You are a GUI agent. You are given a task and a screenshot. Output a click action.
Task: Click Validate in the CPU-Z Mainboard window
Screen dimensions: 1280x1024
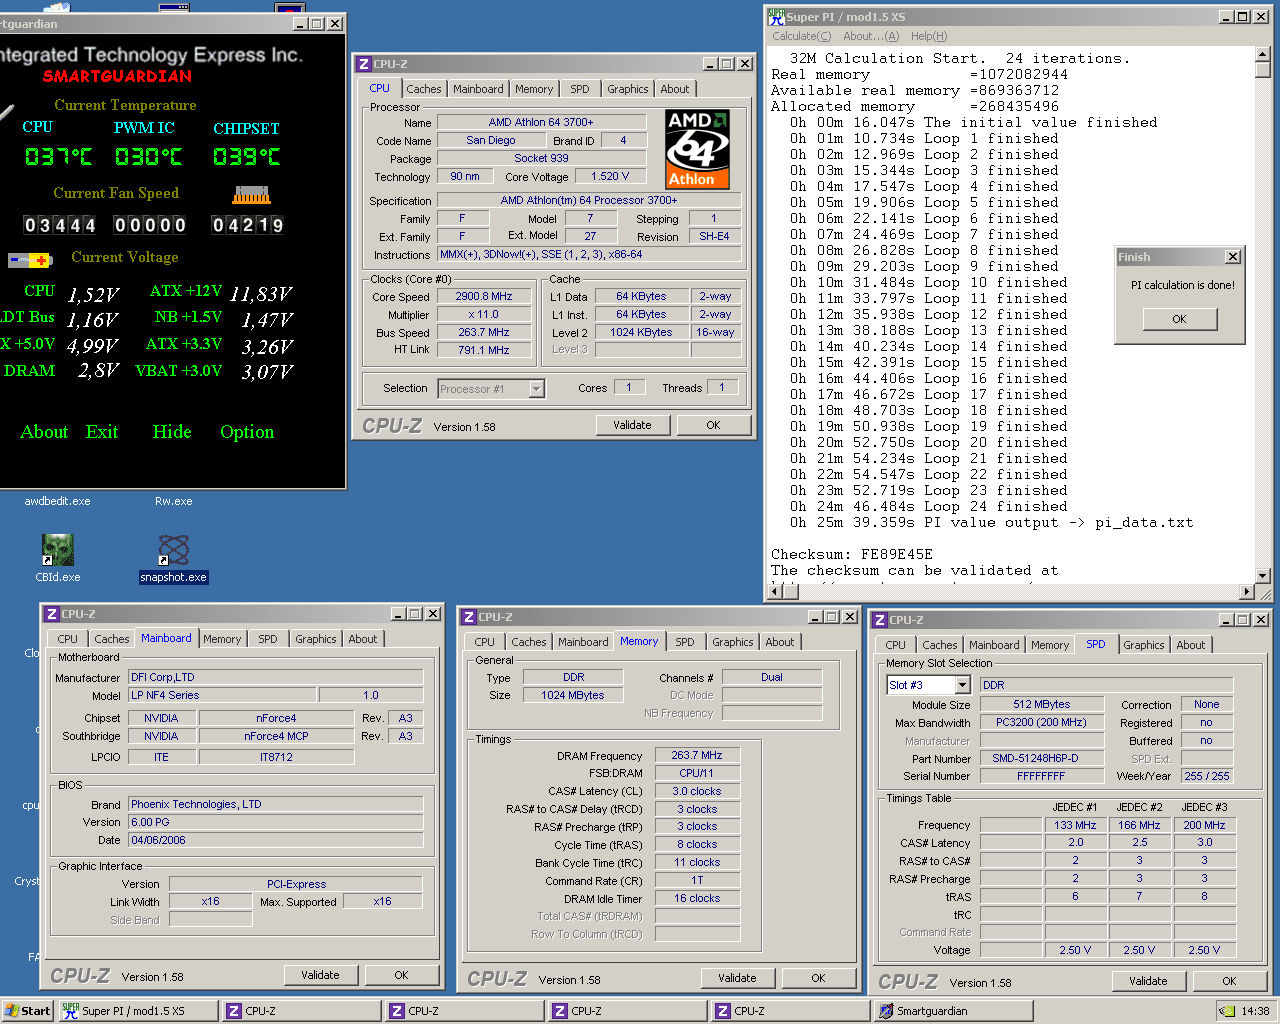pyautogui.click(x=321, y=975)
